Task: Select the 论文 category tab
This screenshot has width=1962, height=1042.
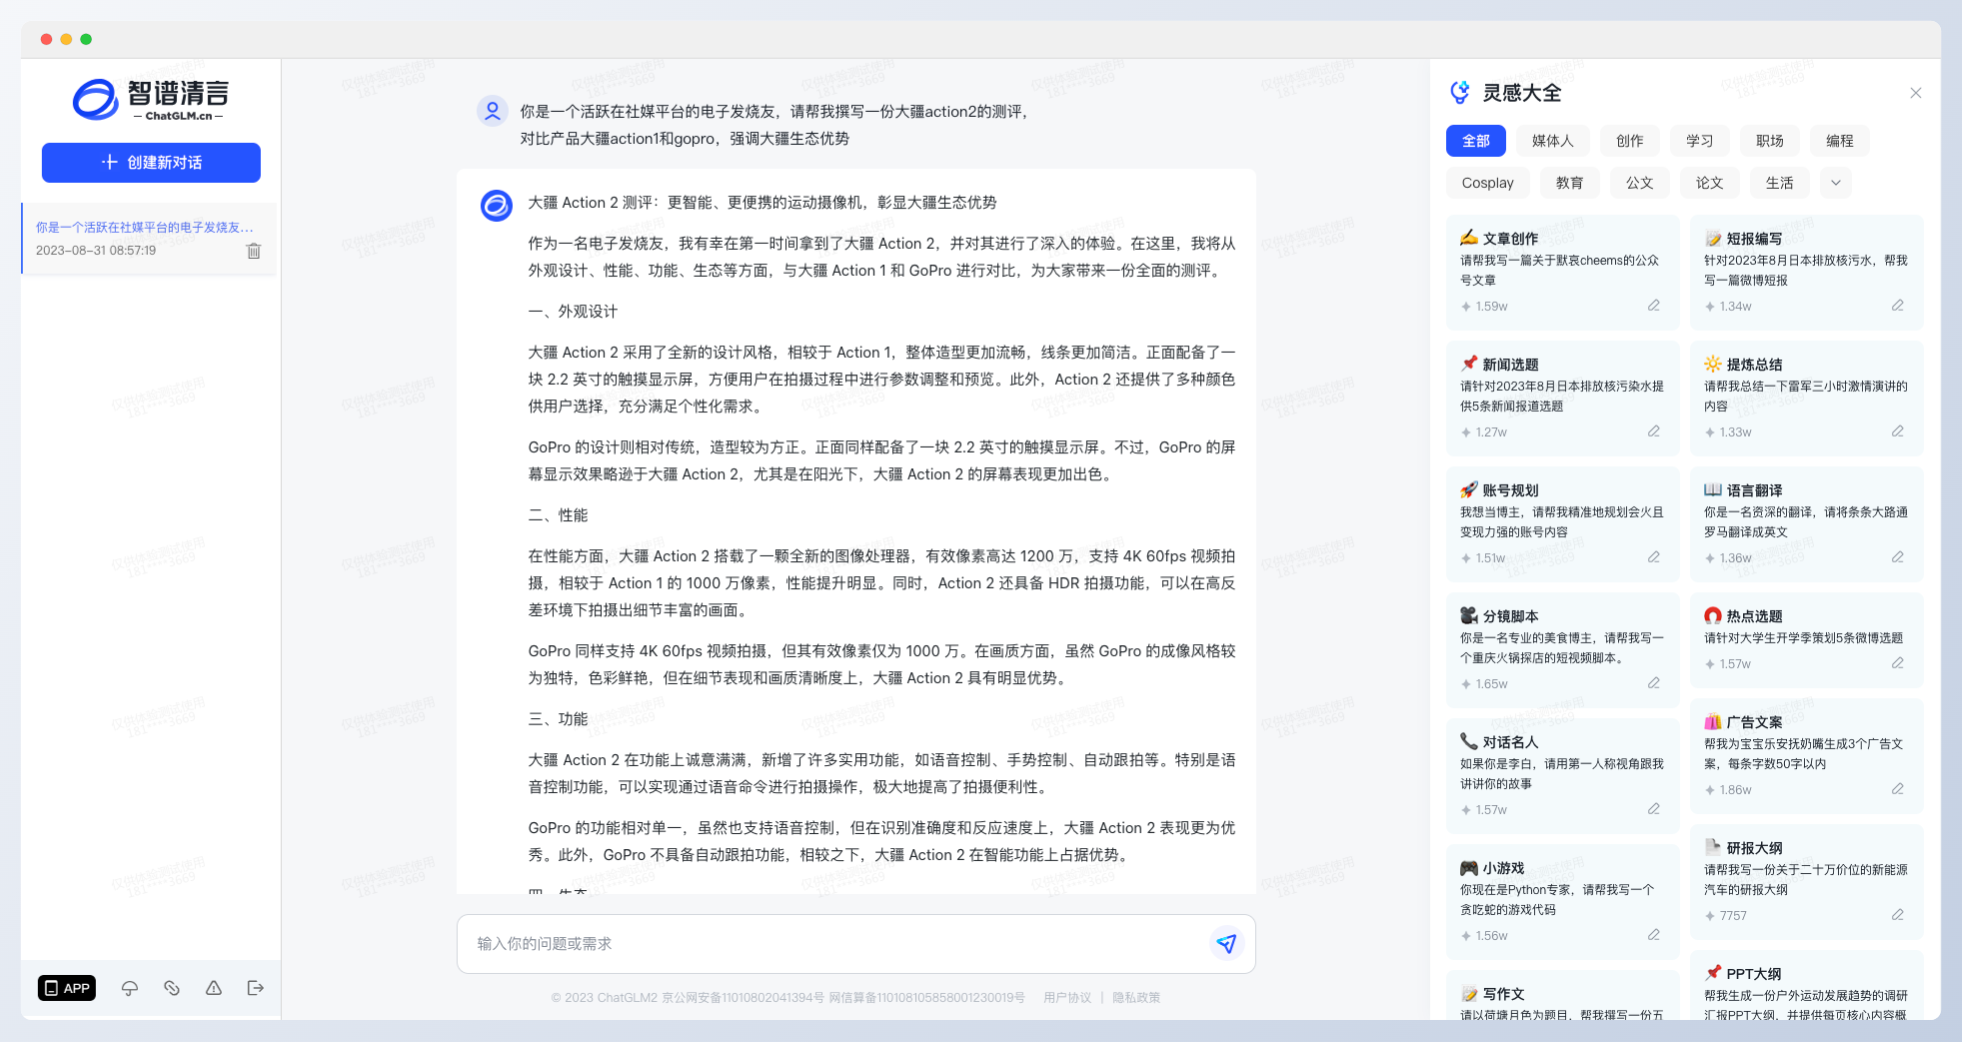Action: tap(1710, 183)
